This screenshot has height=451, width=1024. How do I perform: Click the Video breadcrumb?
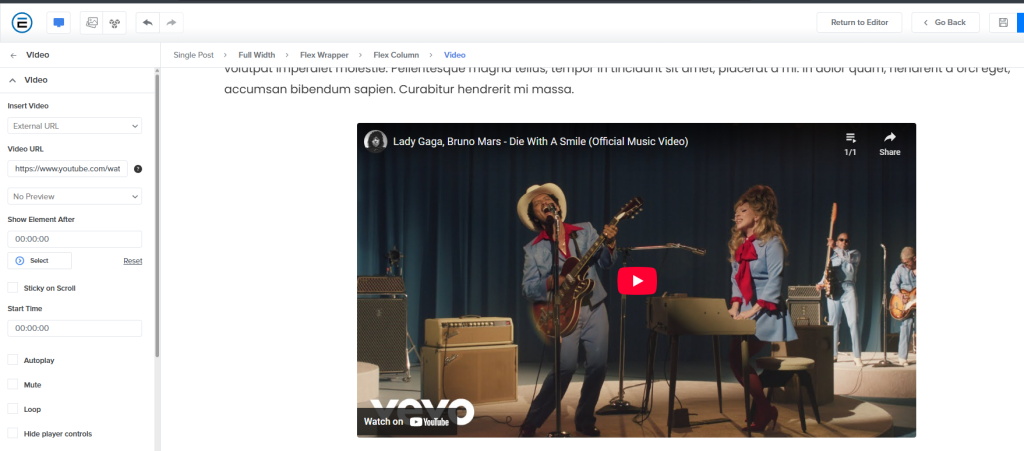tap(455, 55)
